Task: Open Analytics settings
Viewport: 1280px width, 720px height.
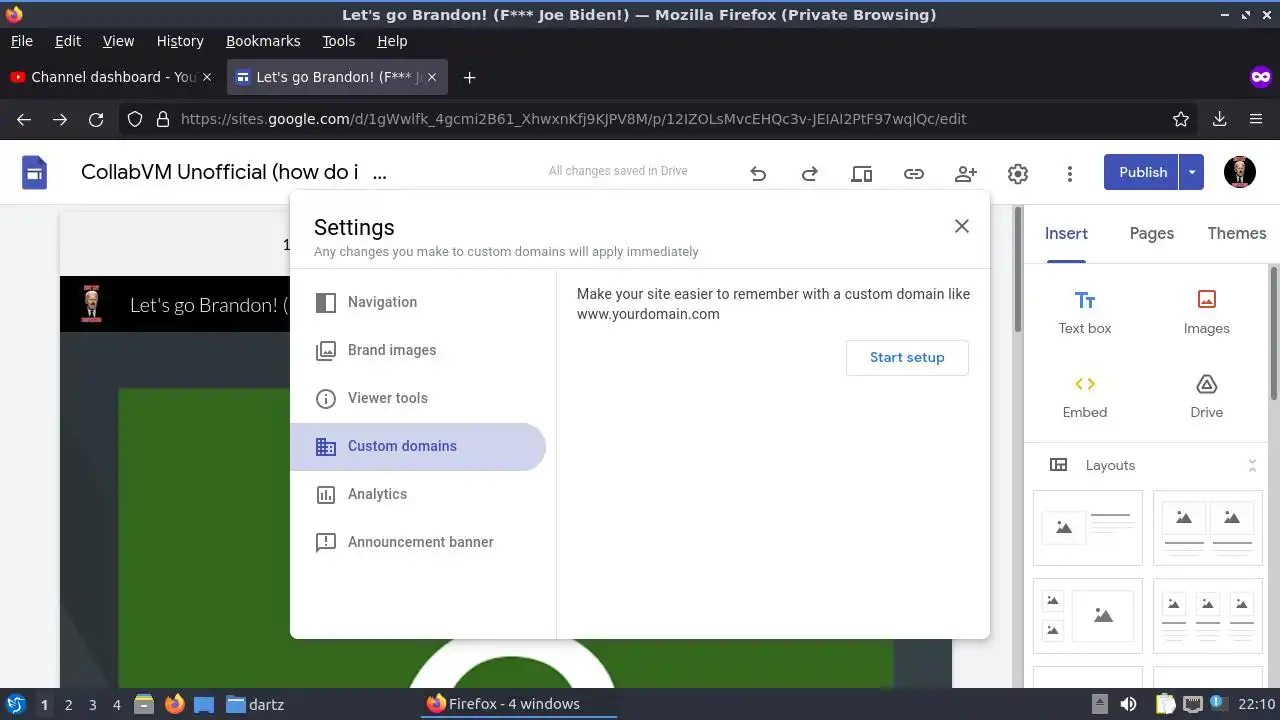Action: [x=418, y=494]
